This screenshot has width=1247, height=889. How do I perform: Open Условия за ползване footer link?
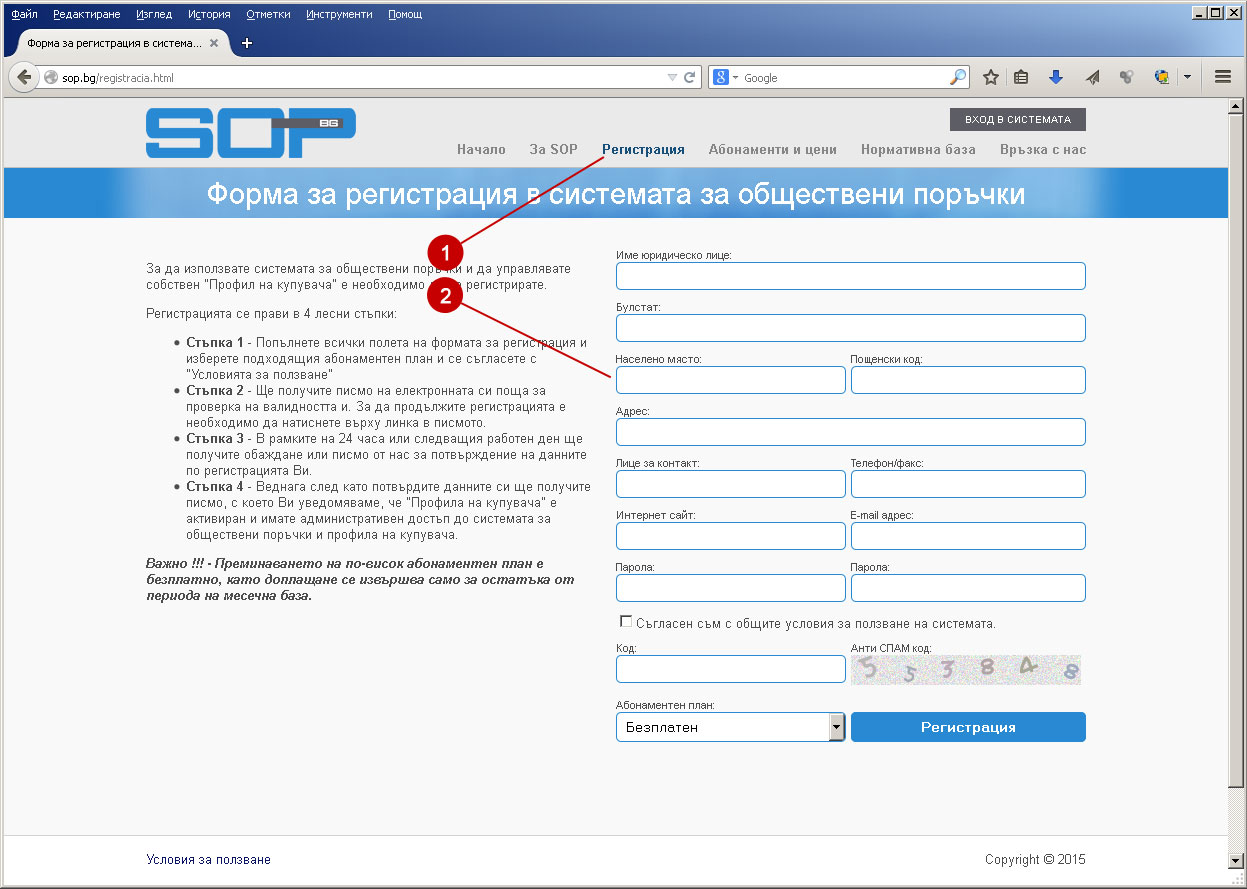pos(208,860)
